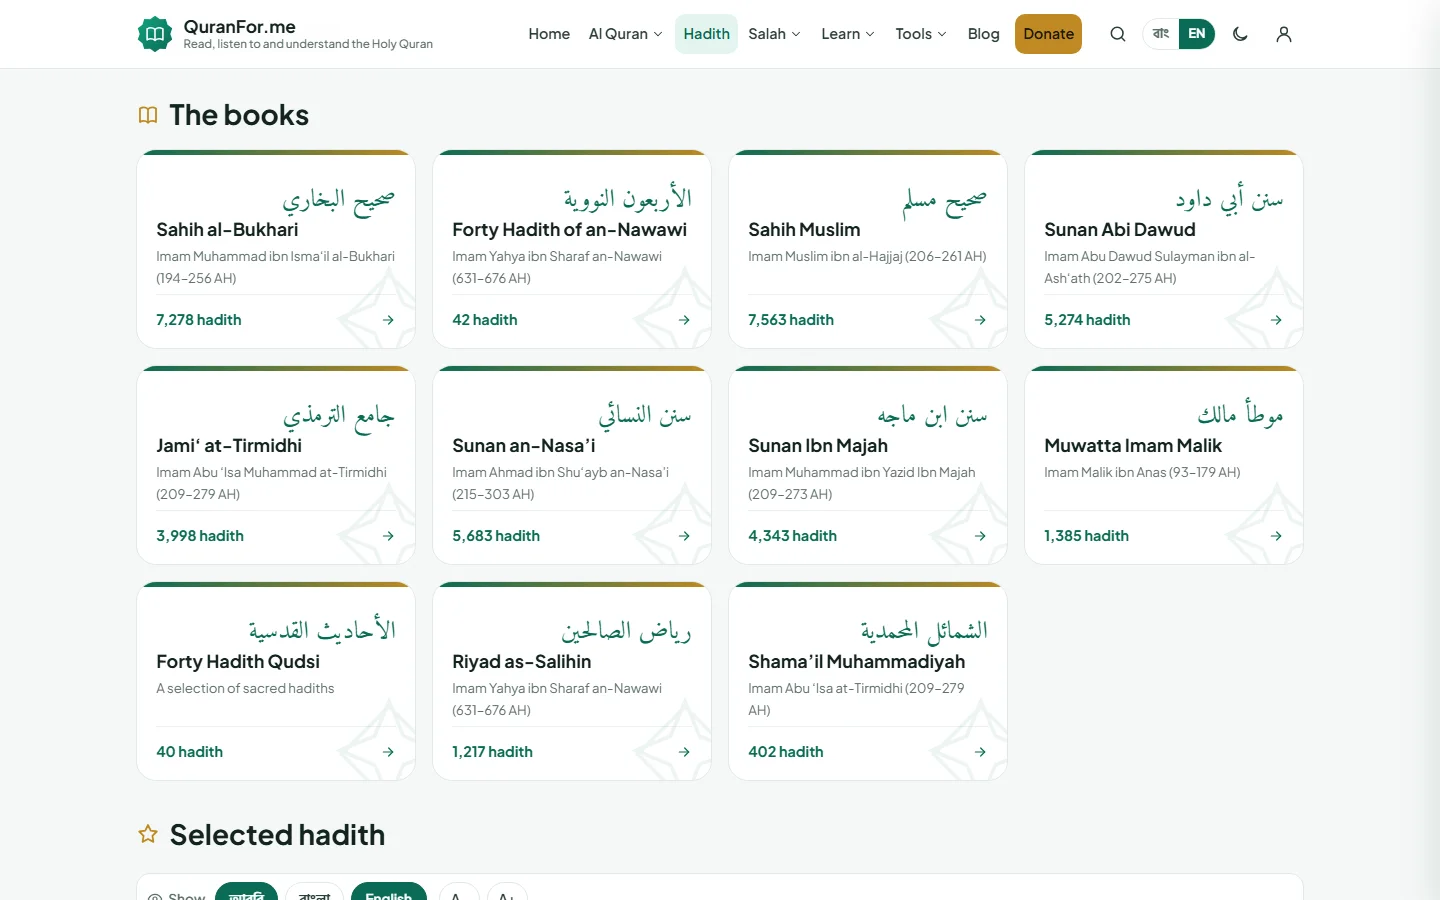Click '7,278 hadith' count text
Viewport: 1440px width, 900px height.
(x=199, y=320)
